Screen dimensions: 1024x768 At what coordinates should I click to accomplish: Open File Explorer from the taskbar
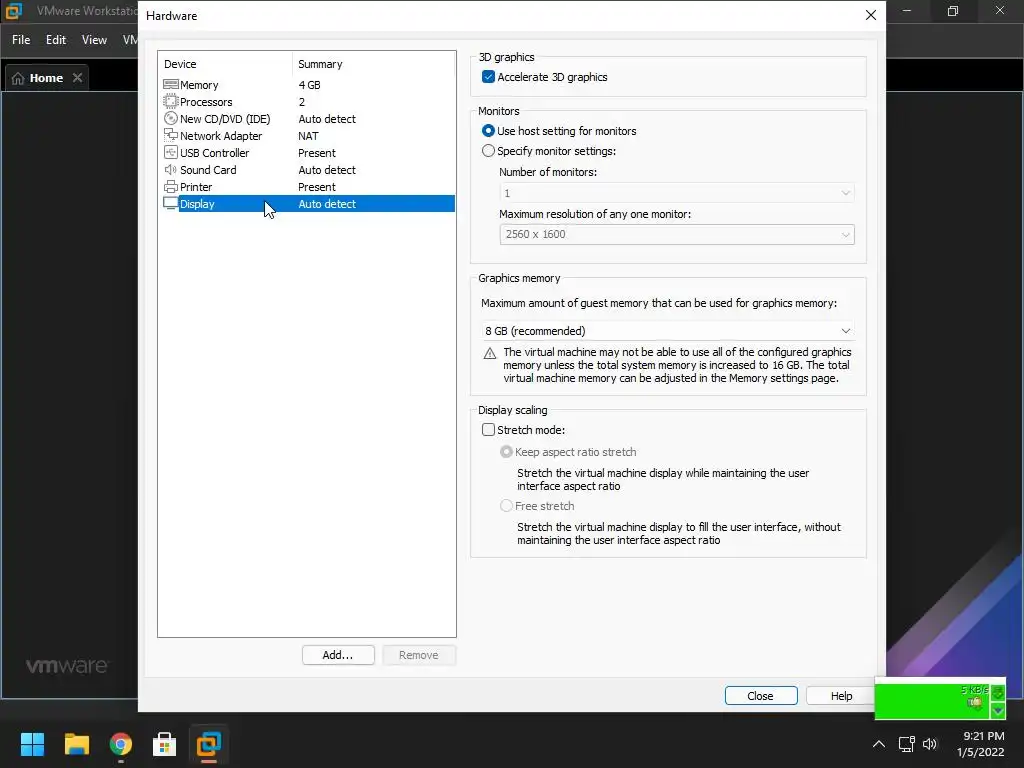(76, 744)
